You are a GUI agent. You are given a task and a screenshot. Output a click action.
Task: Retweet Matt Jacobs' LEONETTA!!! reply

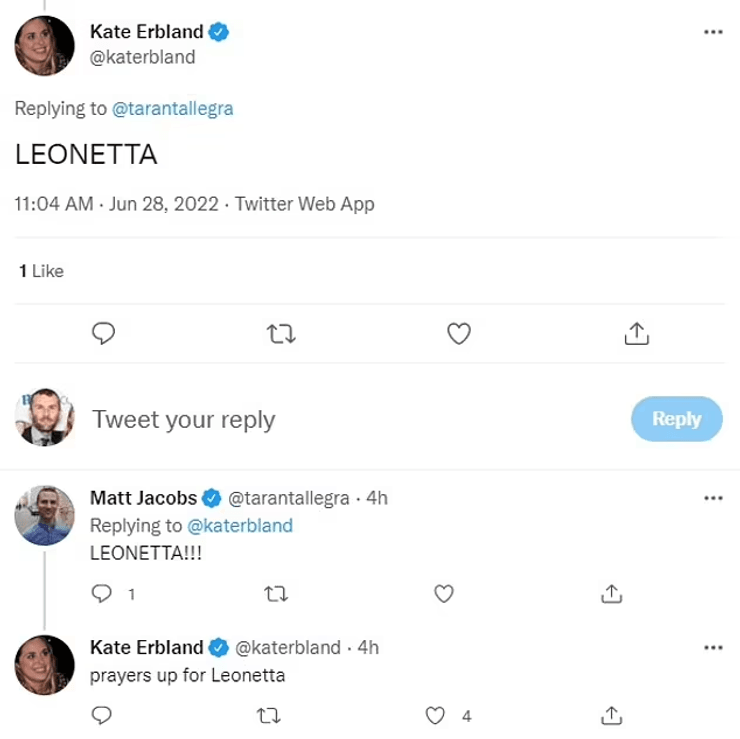click(x=275, y=594)
